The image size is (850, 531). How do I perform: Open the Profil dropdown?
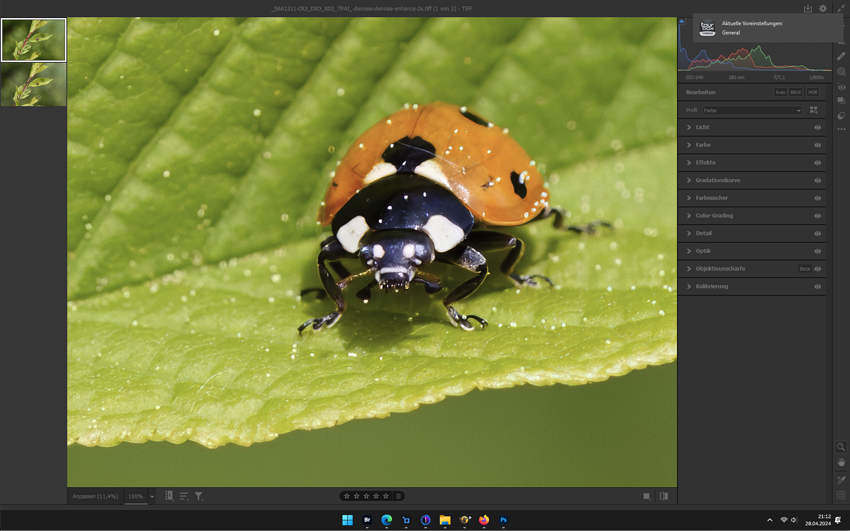tap(751, 110)
